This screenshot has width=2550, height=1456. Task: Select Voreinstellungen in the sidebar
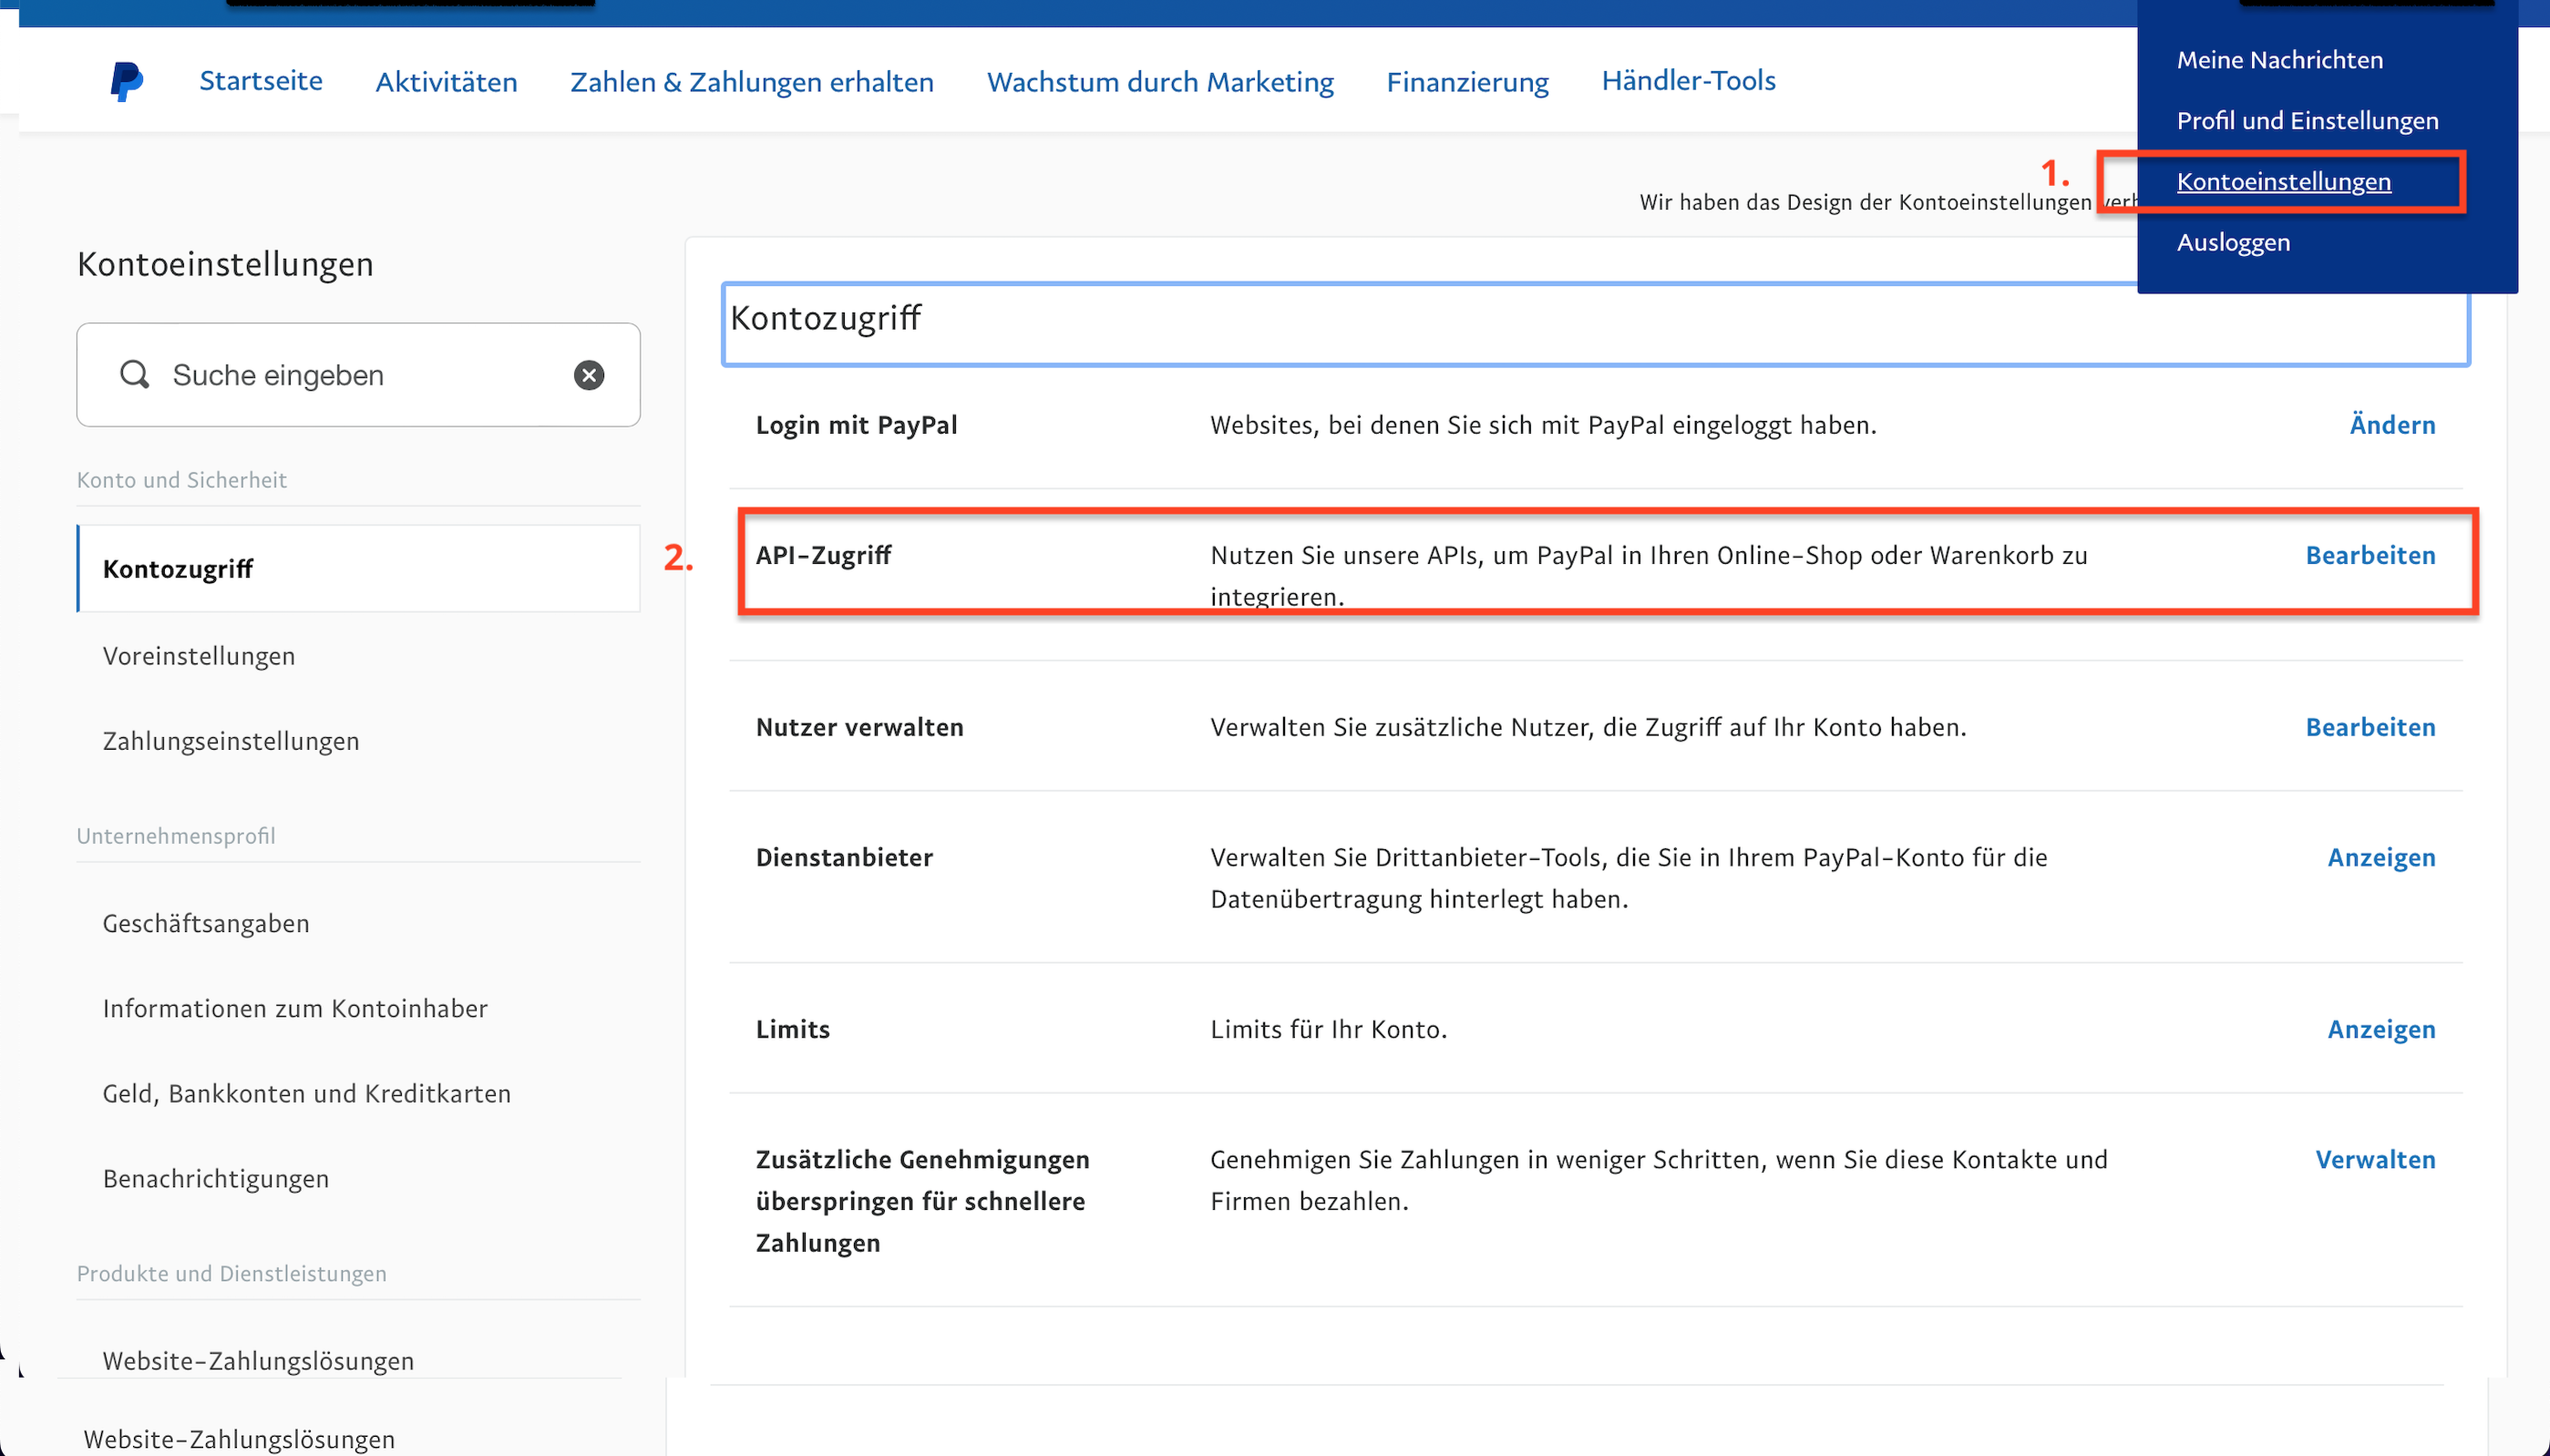coord(199,656)
